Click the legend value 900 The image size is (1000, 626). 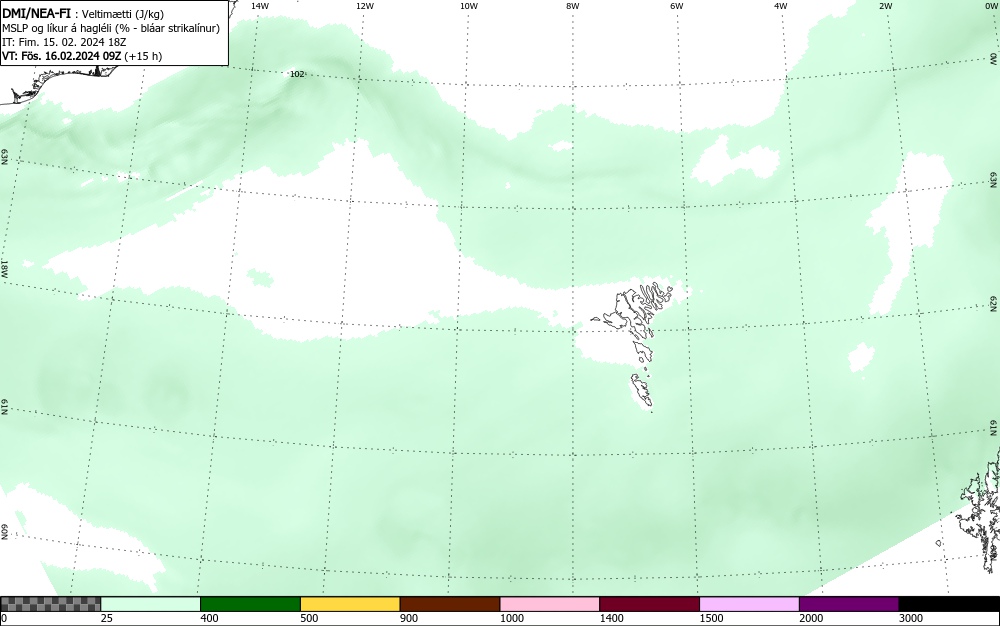click(x=409, y=618)
